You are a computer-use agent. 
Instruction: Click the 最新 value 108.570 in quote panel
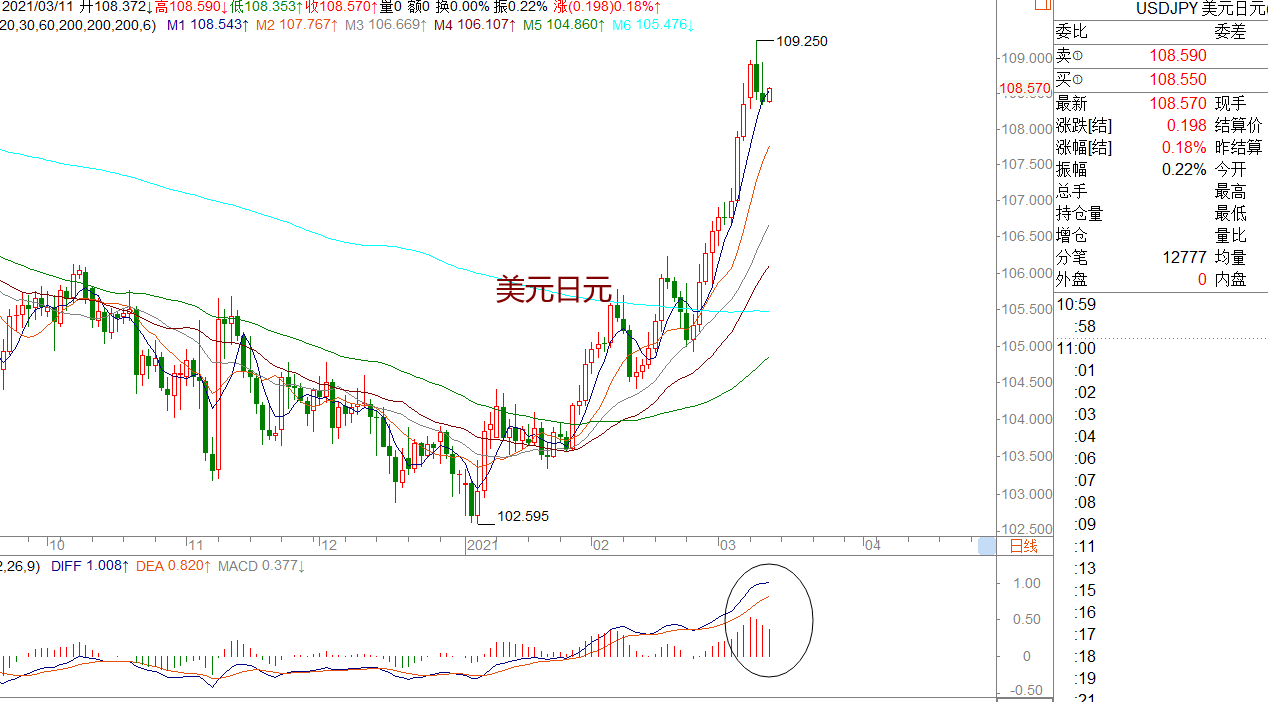1177,104
